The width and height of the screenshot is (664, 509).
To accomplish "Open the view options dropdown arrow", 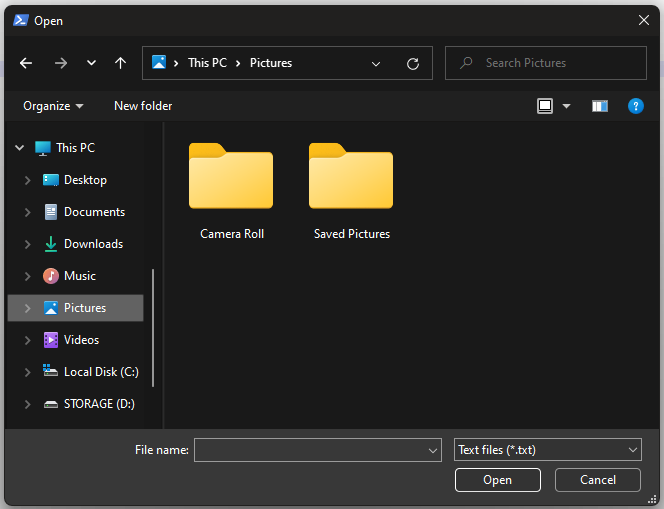I will point(566,106).
